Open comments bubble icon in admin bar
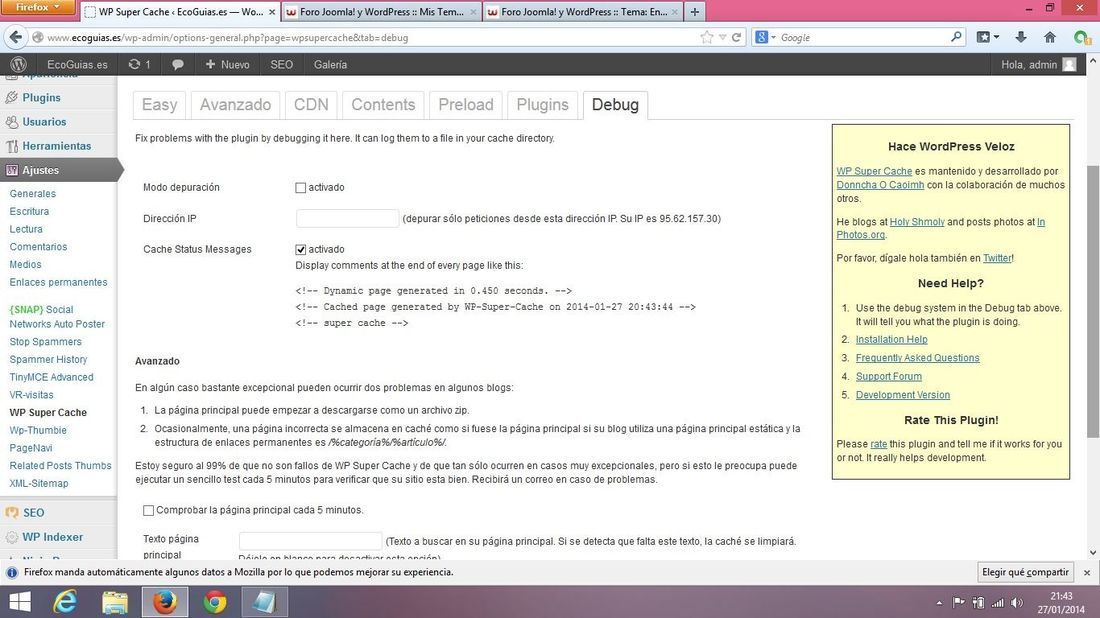Viewport: 1100px width, 618px height. pyautogui.click(x=178, y=65)
